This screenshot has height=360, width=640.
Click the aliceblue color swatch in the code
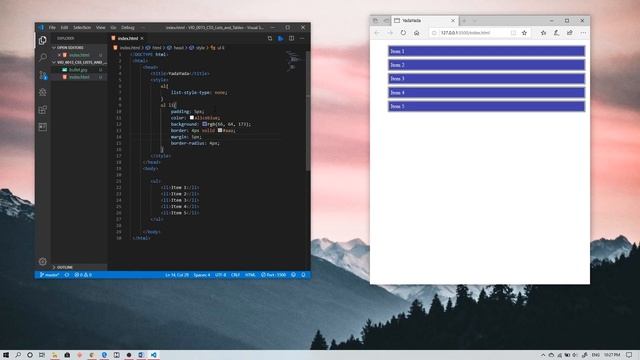coord(191,118)
